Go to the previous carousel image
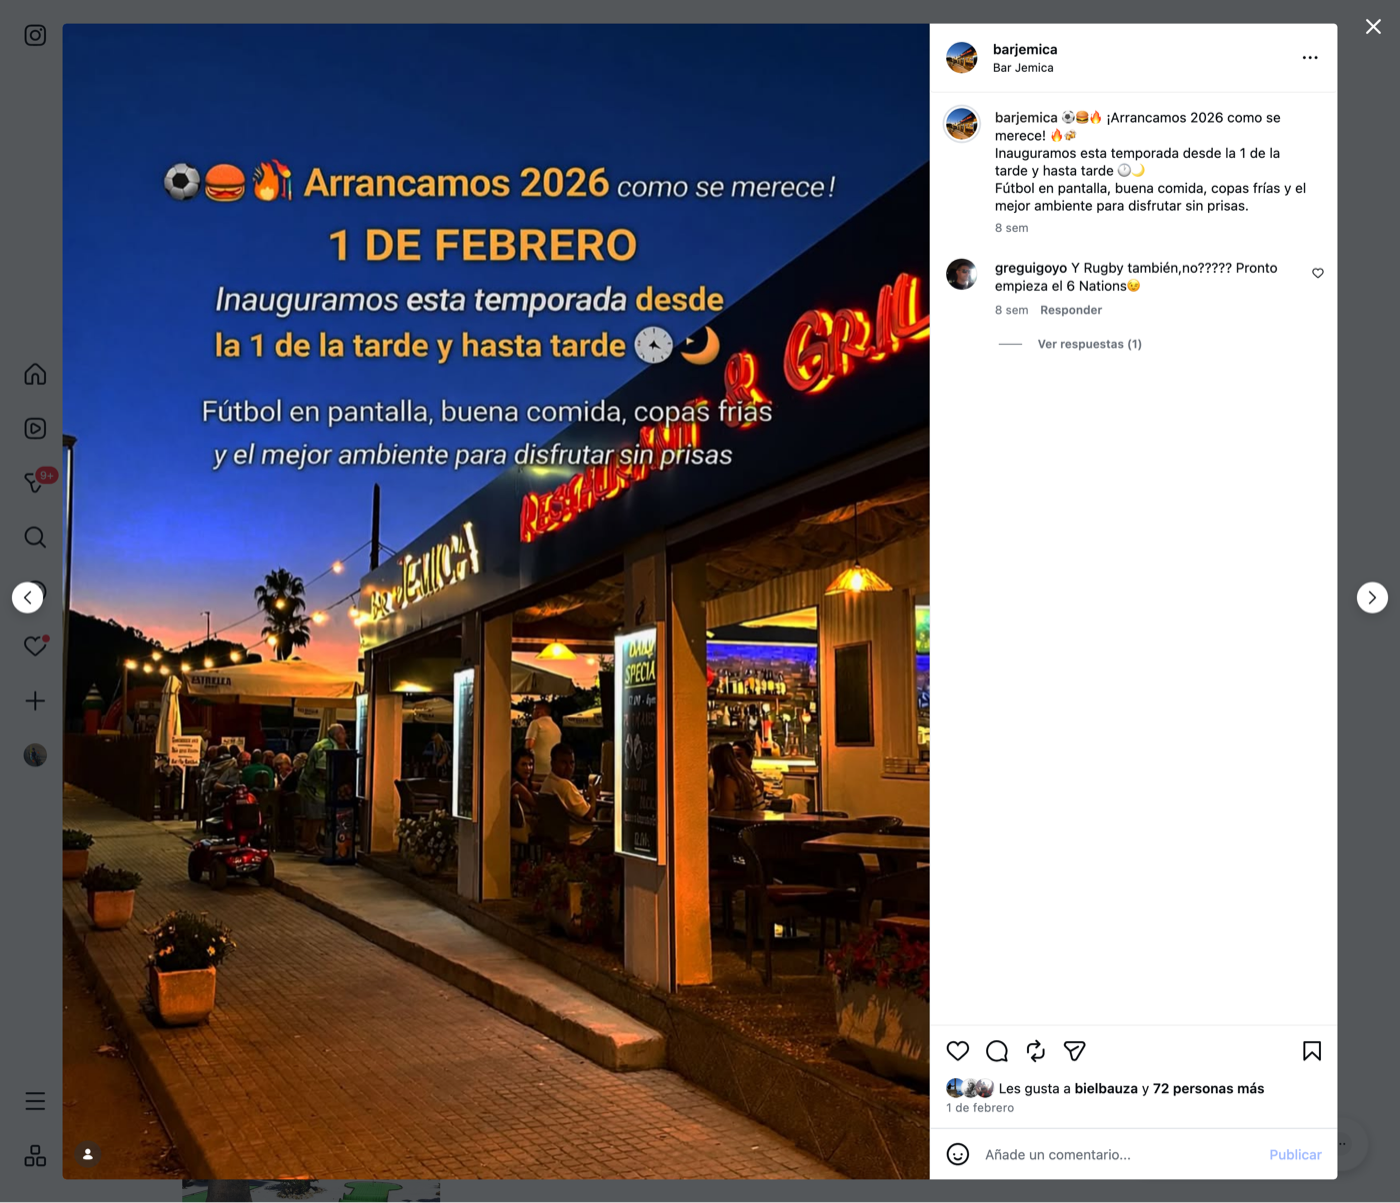Viewport: 1400px width, 1203px height. pos(28,597)
